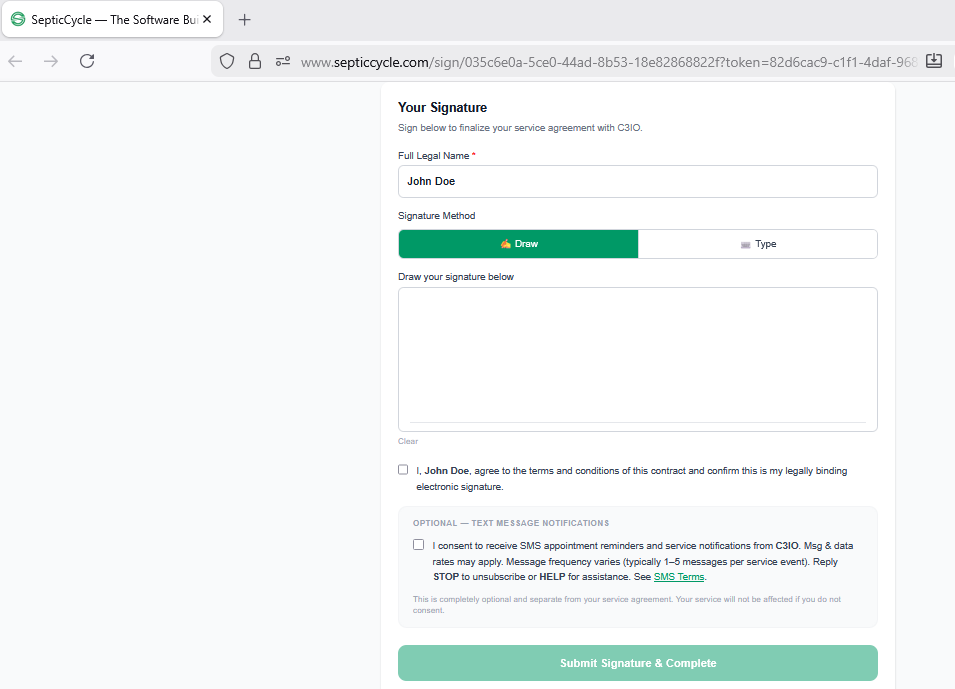955x689 pixels.
Task: Reload the current page
Action: (x=87, y=61)
